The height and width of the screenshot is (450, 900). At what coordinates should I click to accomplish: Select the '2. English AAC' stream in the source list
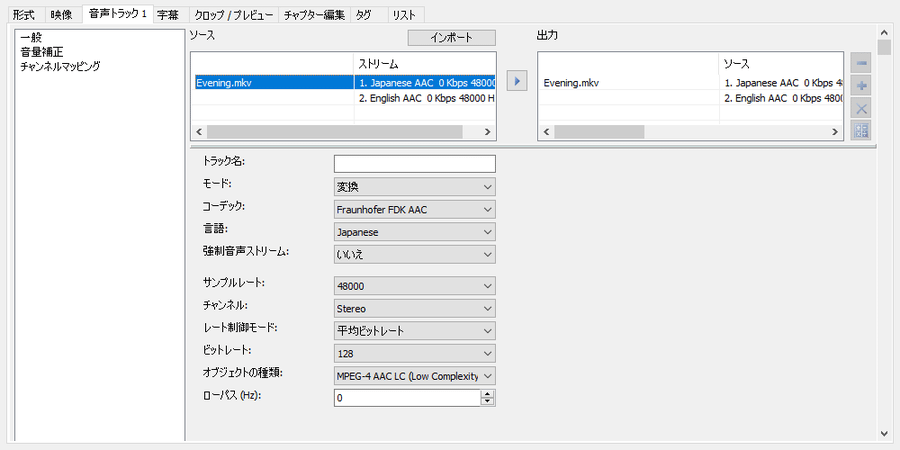pos(425,98)
